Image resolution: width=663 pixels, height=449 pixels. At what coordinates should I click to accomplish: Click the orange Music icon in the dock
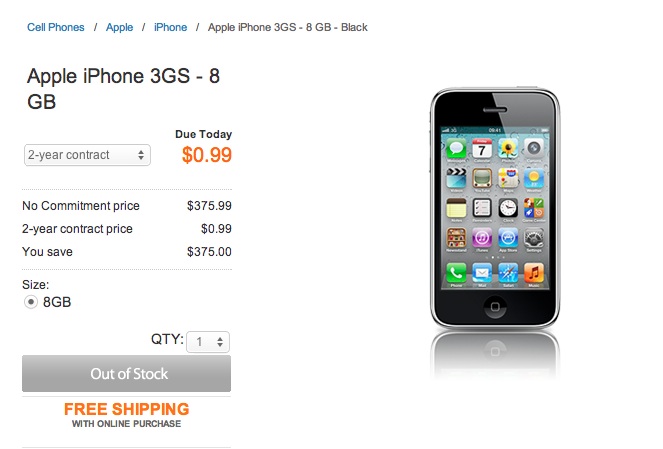[x=534, y=272]
